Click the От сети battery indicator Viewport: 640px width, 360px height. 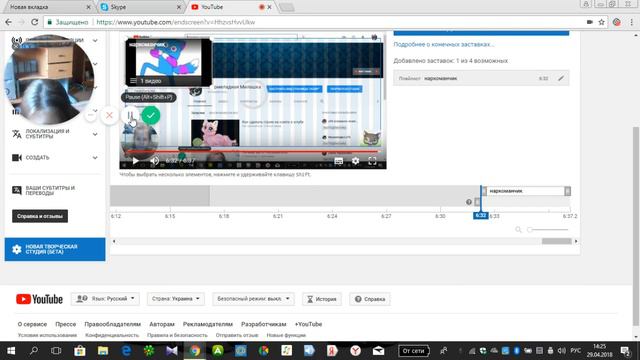[x=413, y=351]
